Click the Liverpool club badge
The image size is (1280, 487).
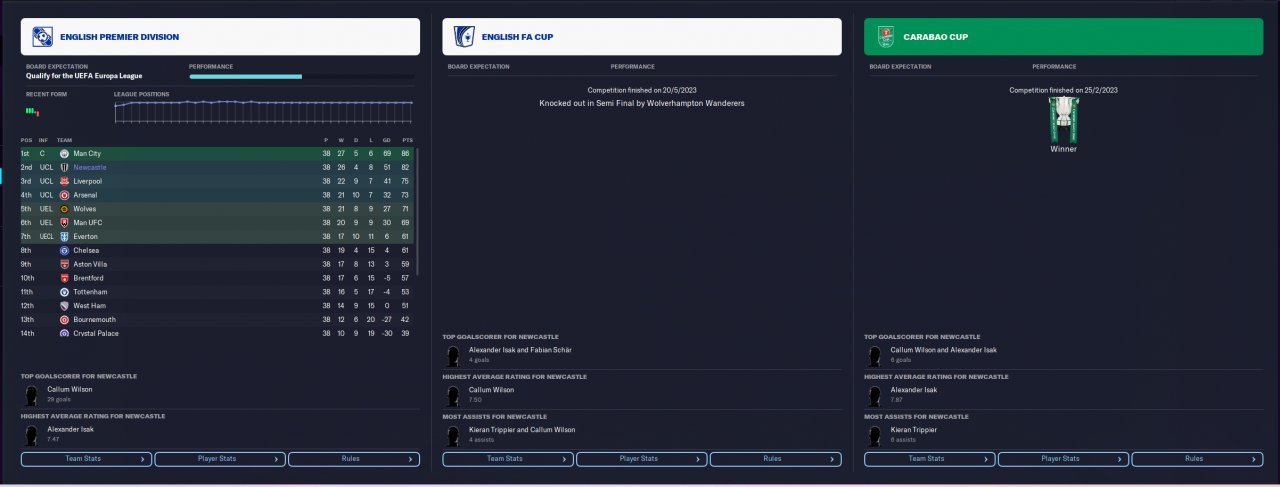click(x=64, y=182)
